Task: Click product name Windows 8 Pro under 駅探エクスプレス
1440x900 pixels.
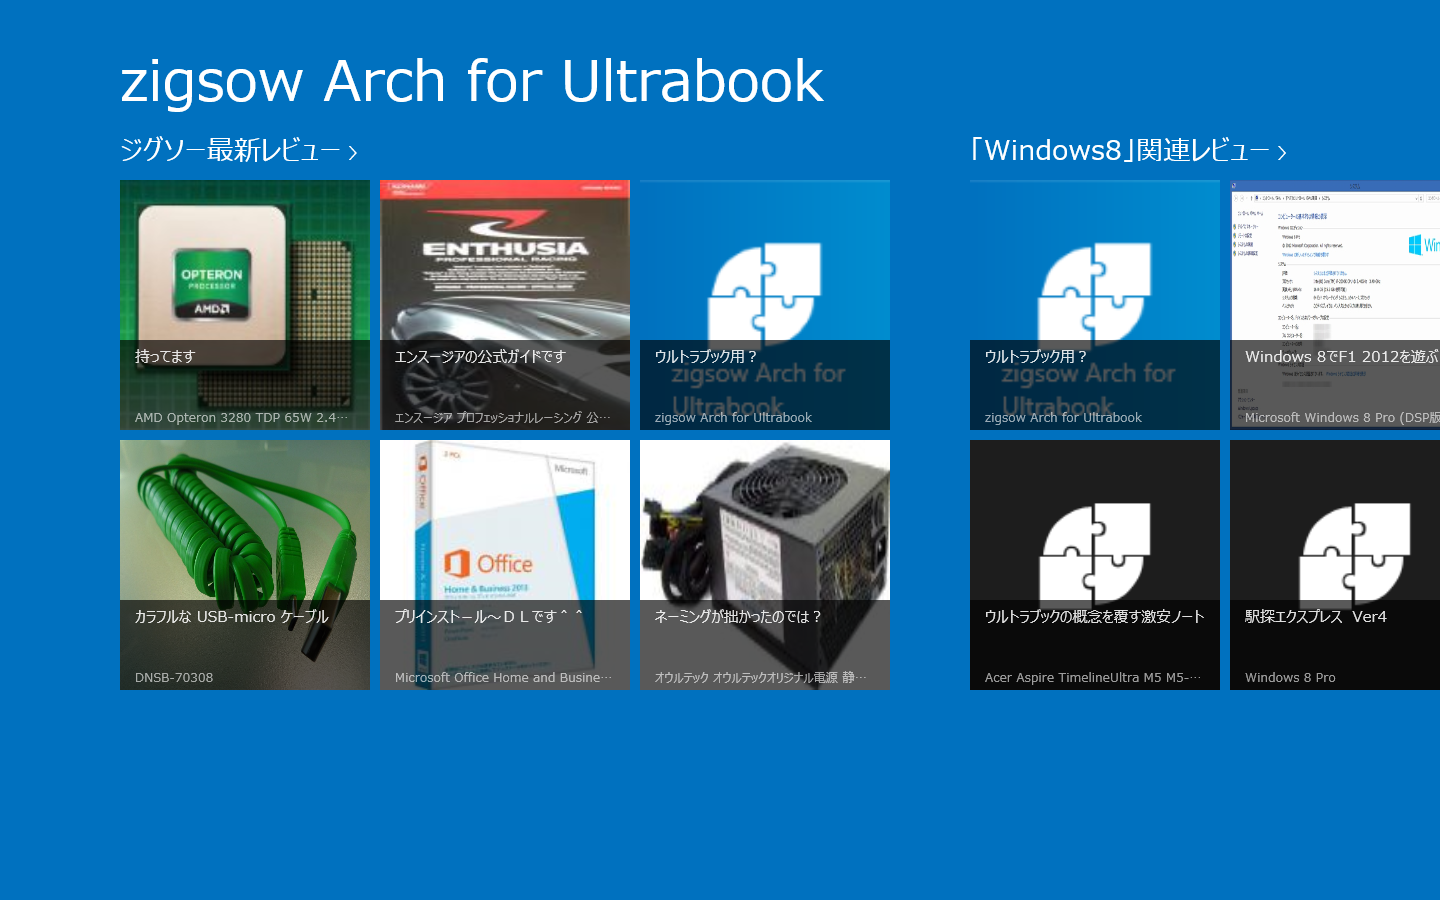Action: 1290,677
